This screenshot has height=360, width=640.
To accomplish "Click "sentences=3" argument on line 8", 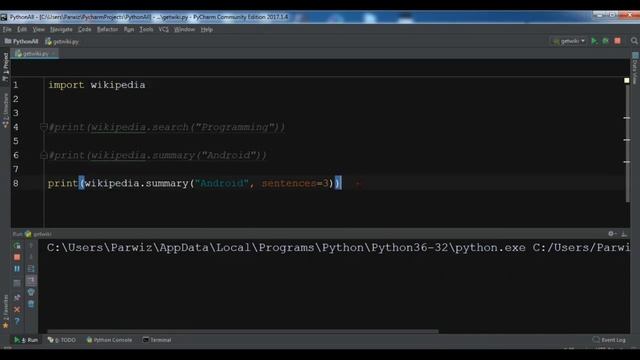I will point(295,183).
